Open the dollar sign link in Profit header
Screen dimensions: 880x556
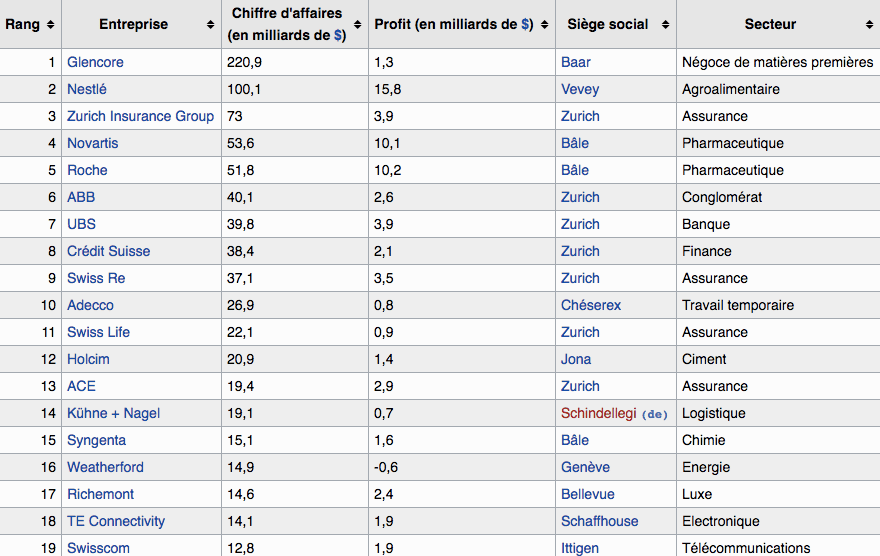pyautogui.click(x=526, y=24)
